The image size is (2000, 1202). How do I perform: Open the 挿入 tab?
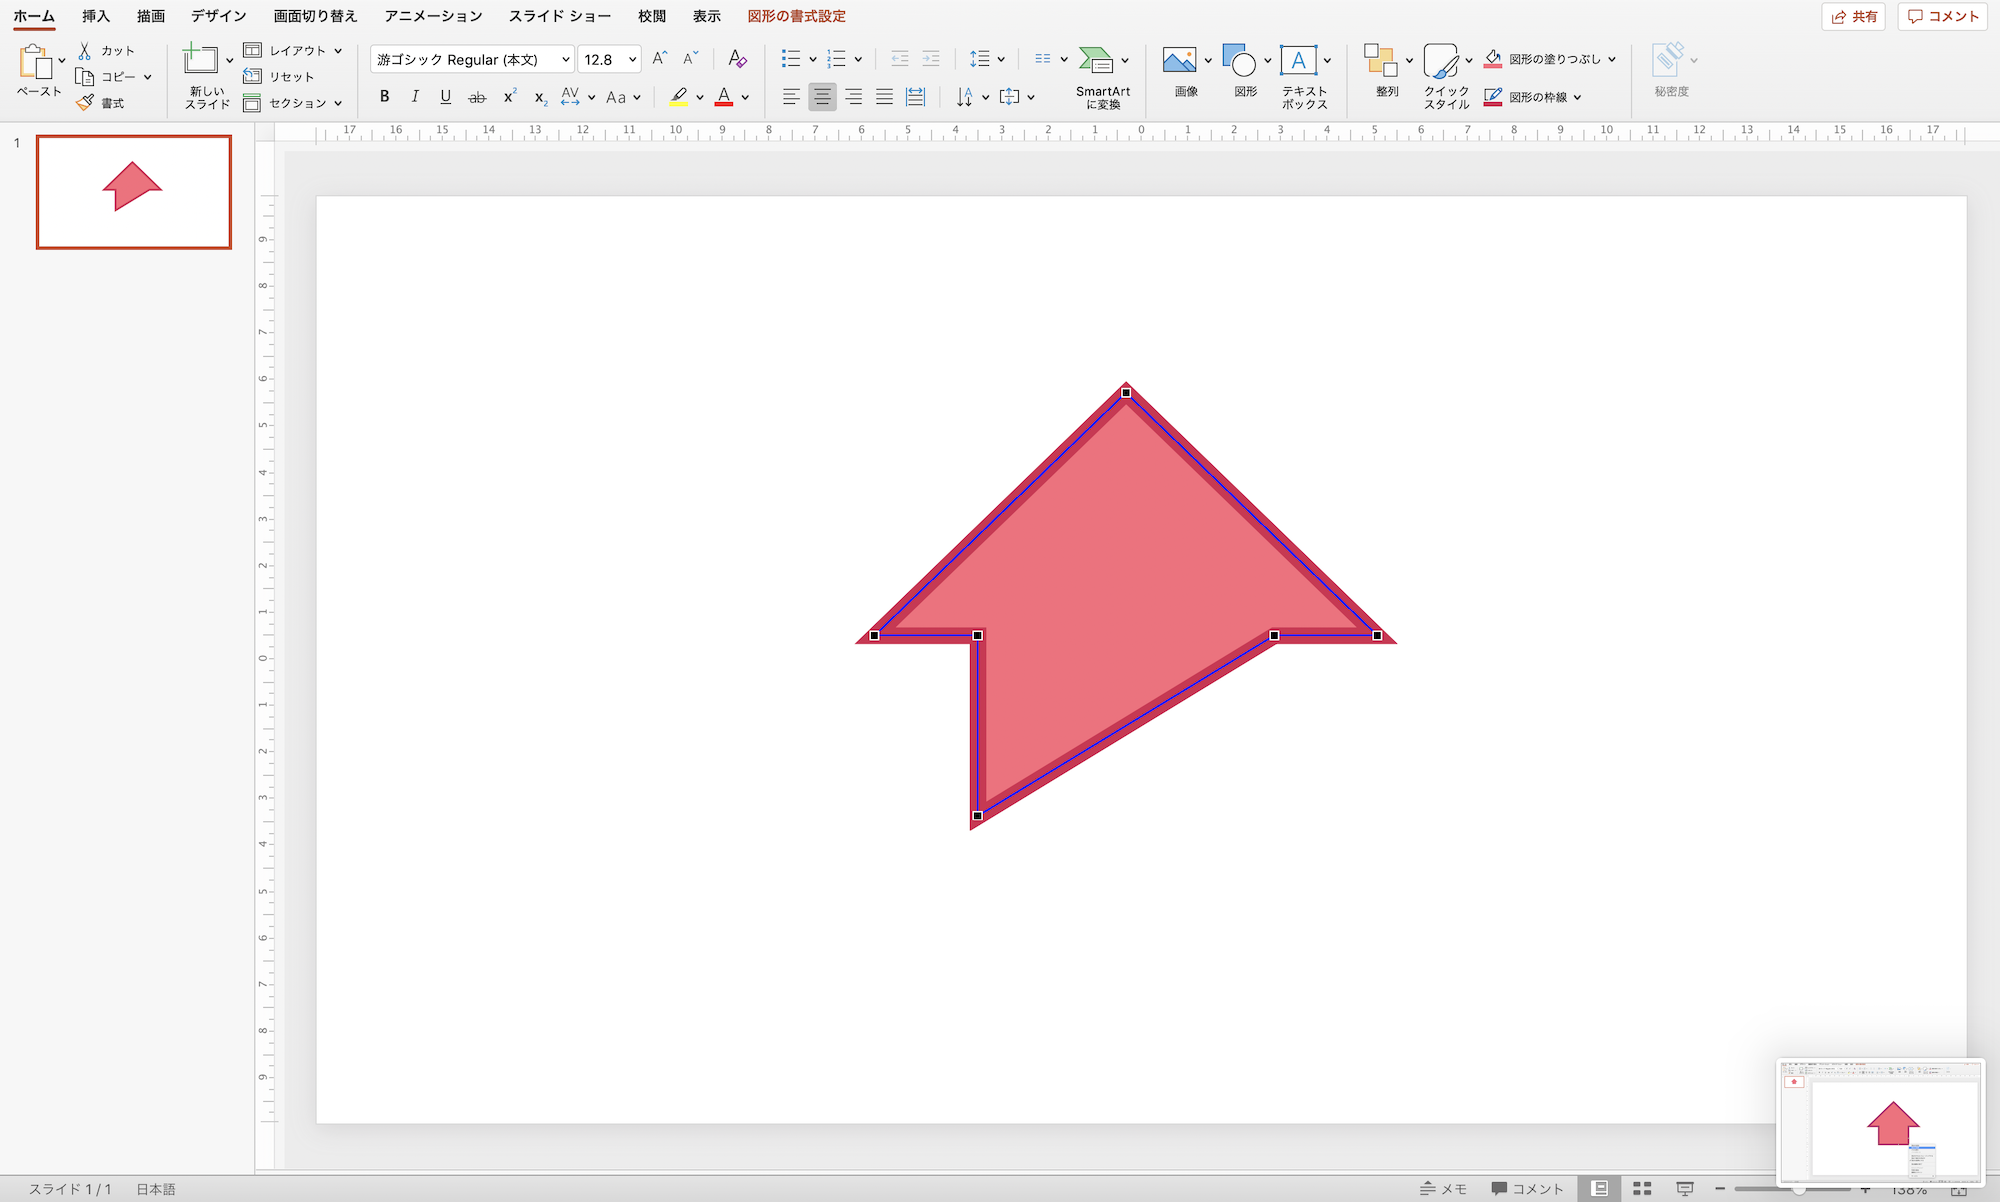tap(96, 16)
